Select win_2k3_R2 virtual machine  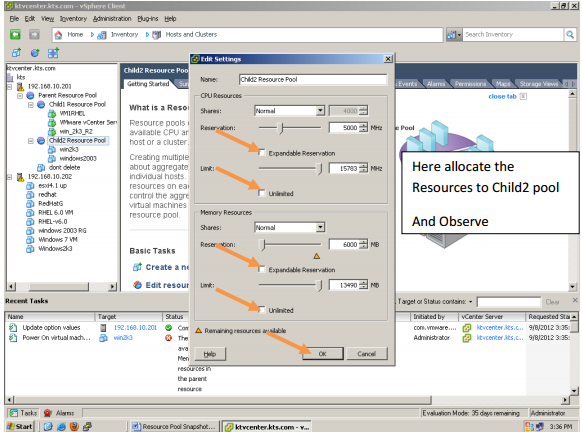(76, 131)
